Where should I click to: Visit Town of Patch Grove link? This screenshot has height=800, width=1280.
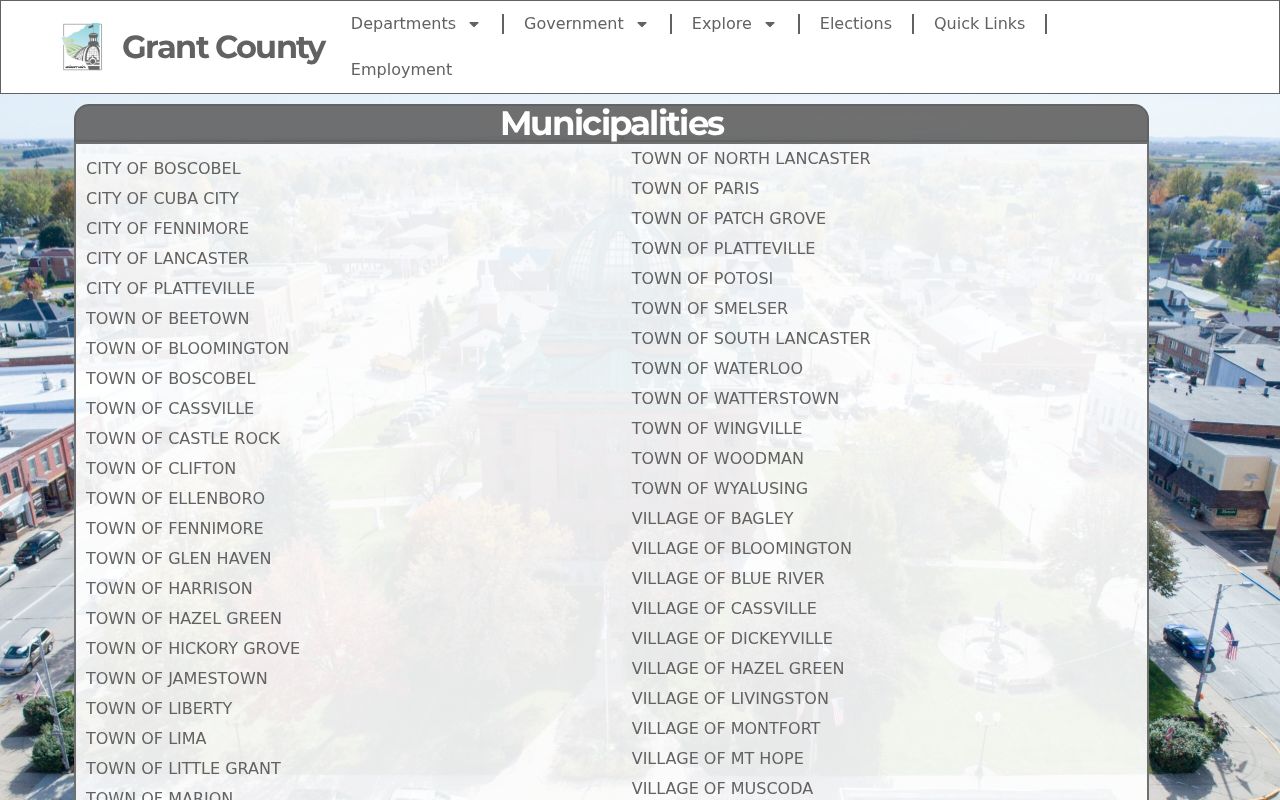(x=729, y=218)
